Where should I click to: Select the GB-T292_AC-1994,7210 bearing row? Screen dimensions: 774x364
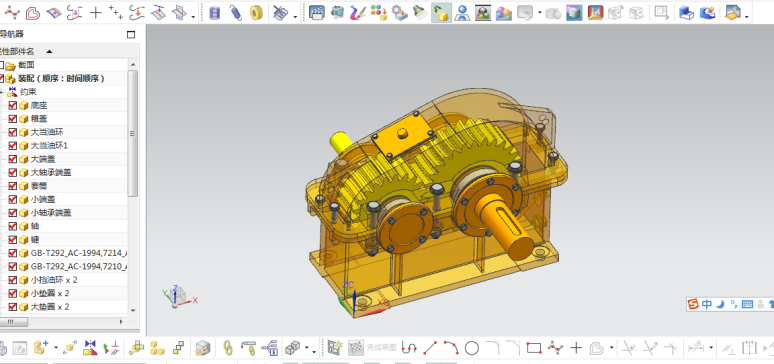79,266
